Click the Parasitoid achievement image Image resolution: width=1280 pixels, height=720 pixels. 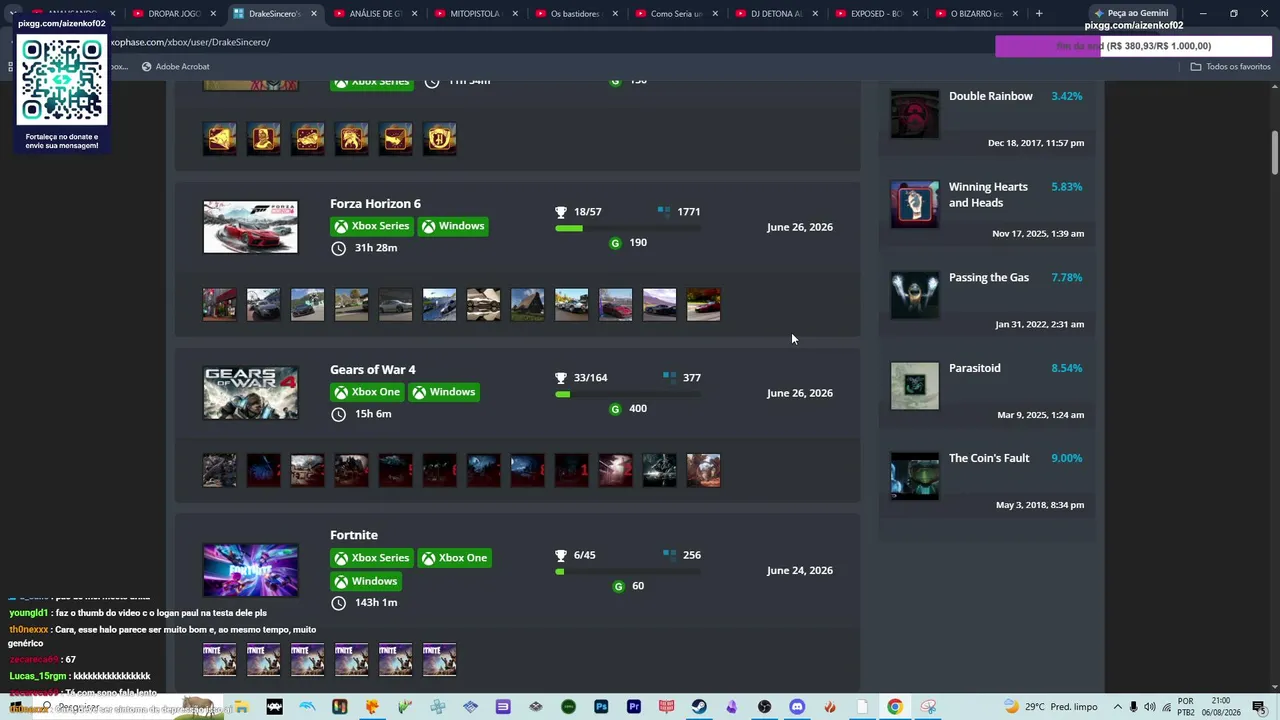click(x=915, y=386)
